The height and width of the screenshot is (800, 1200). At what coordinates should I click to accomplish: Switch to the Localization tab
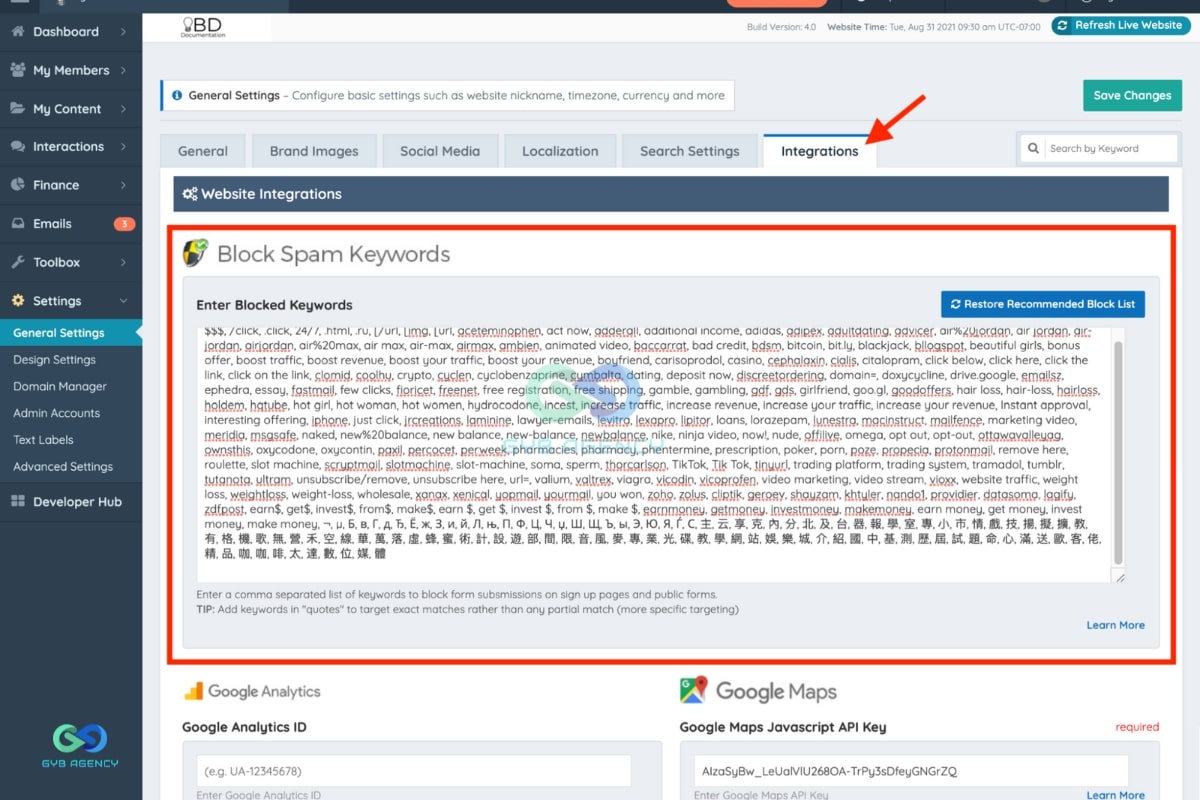[x=560, y=151]
